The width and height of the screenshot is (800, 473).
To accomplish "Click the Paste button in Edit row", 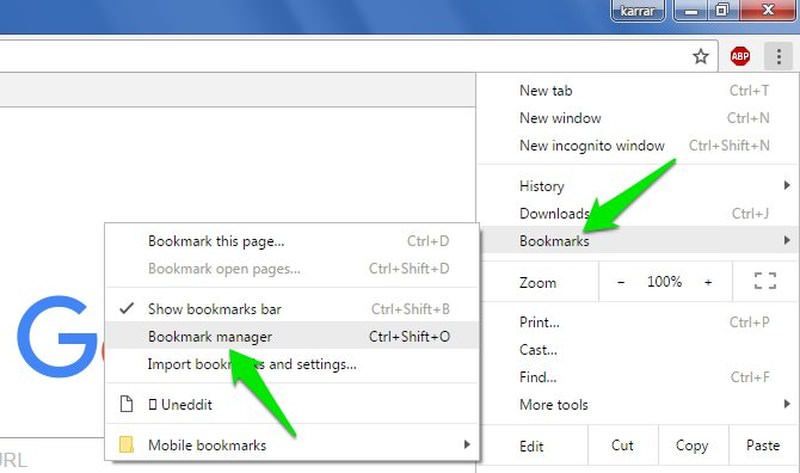I will pyautogui.click(x=763, y=445).
